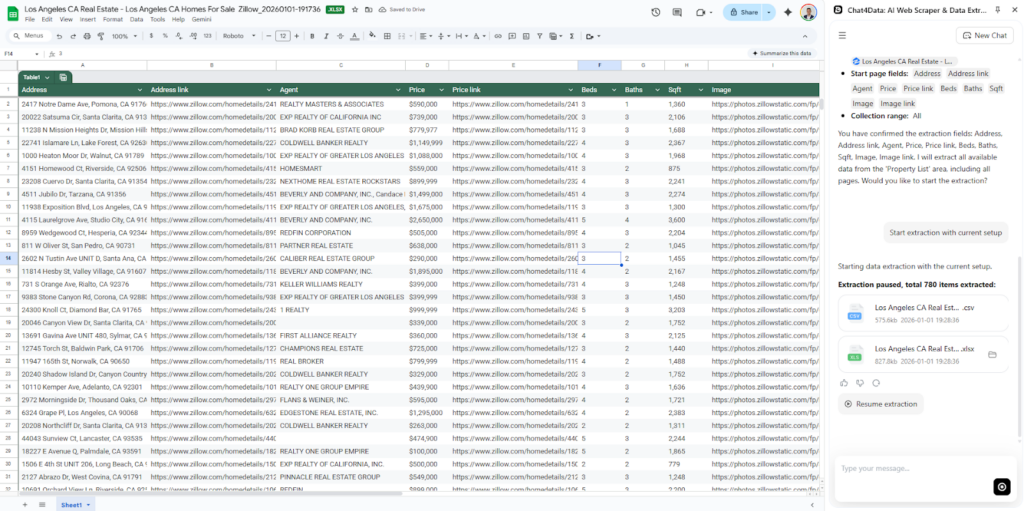Open the fill color picker
1024x511 pixels.
pyautogui.click(x=372, y=37)
